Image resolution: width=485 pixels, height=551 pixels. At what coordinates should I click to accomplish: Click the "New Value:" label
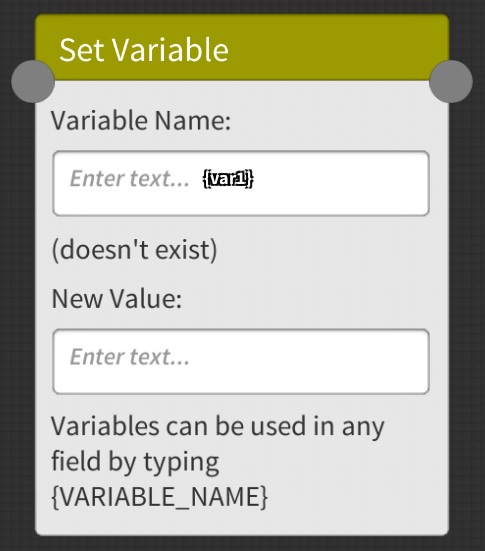(117, 299)
